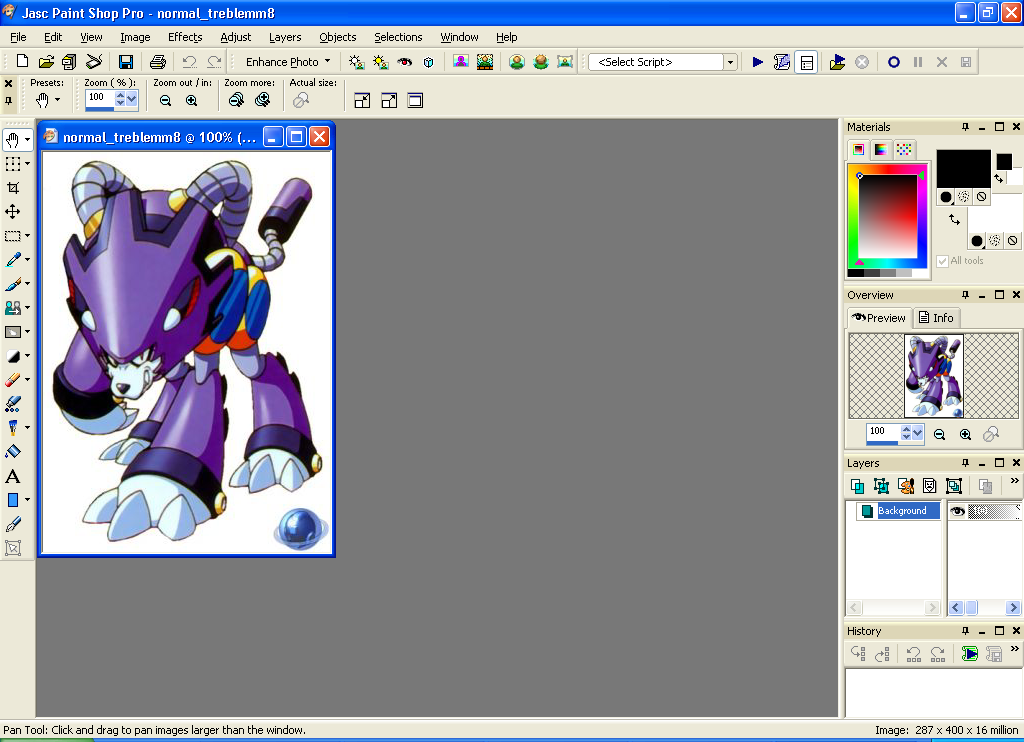
Task: Switch to Info tab in Overview
Action: (936, 317)
